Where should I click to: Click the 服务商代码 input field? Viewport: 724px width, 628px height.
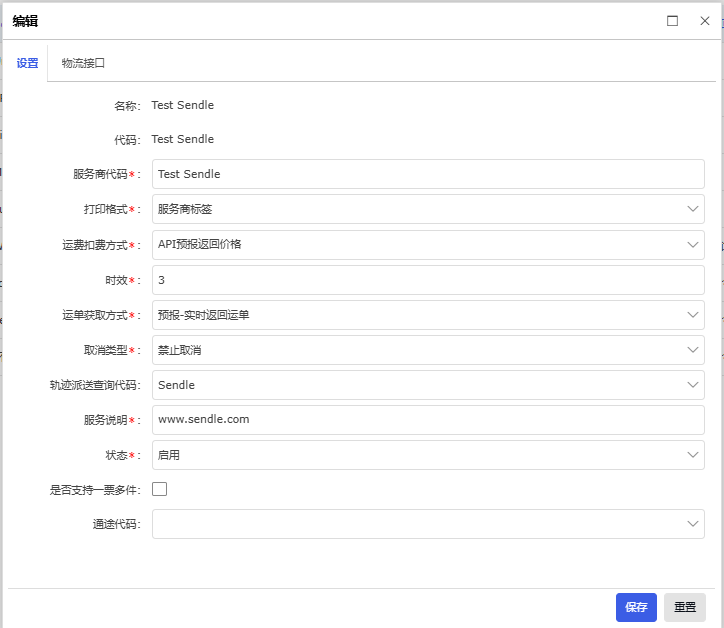coord(427,174)
